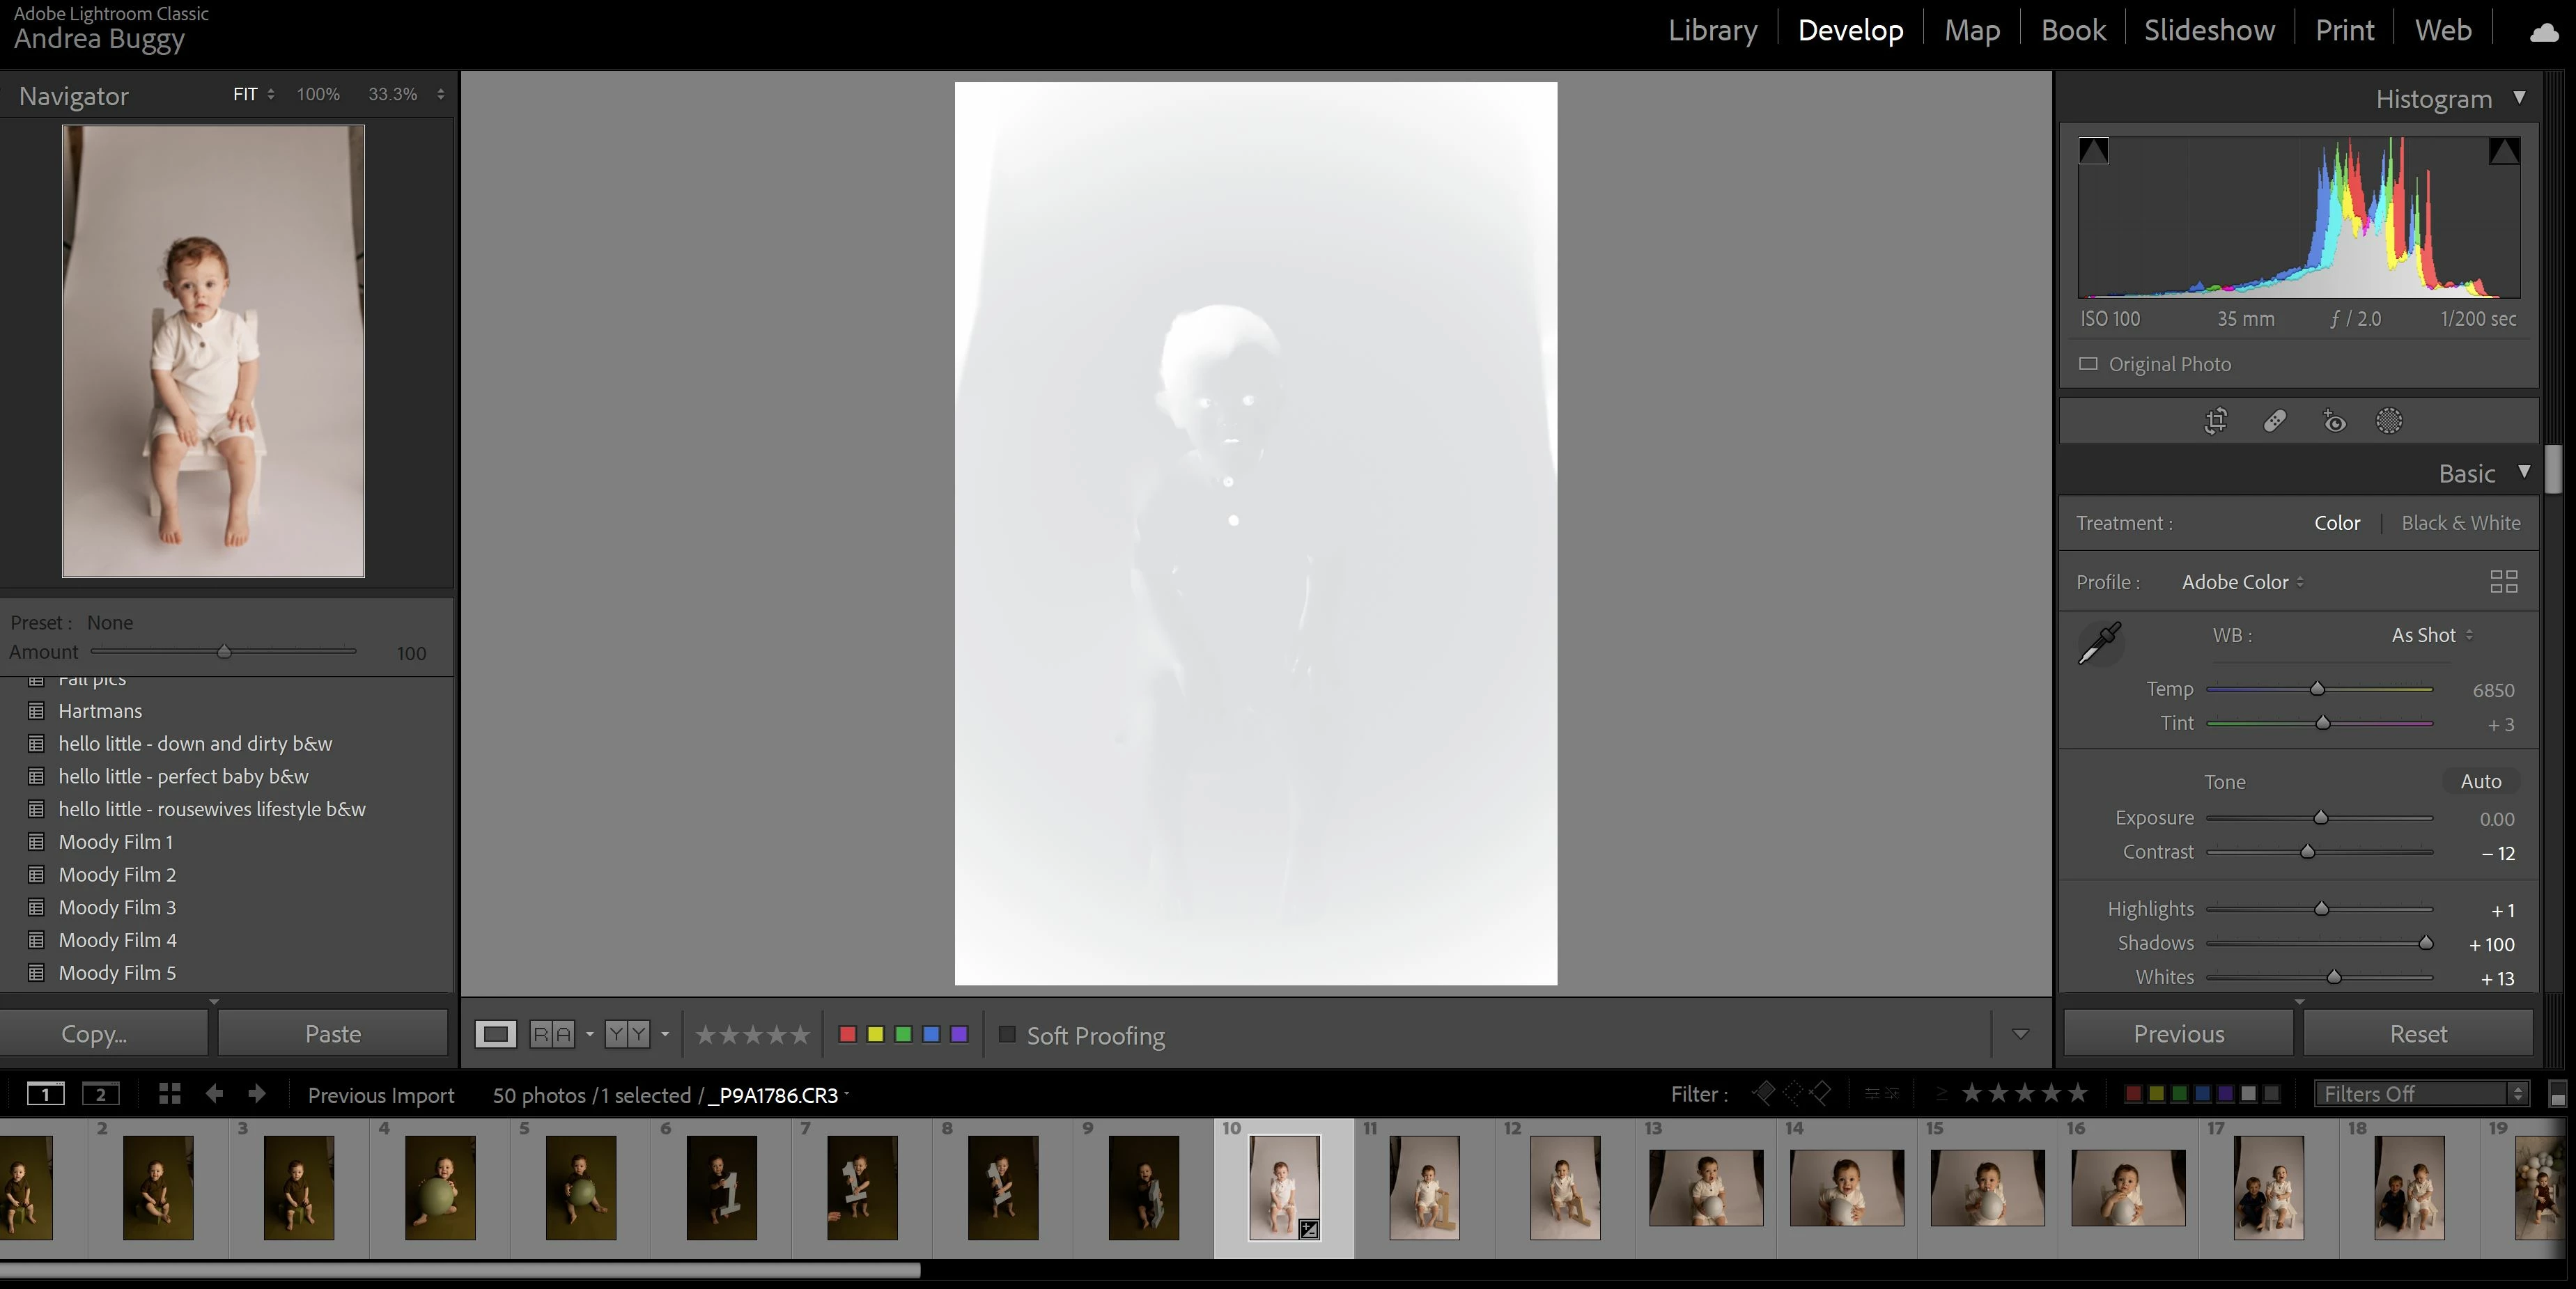The width and height of the screenshot is (2576, 1289).
Task: Pick the White Balance eyedropper
Action: click(2100, 643)
